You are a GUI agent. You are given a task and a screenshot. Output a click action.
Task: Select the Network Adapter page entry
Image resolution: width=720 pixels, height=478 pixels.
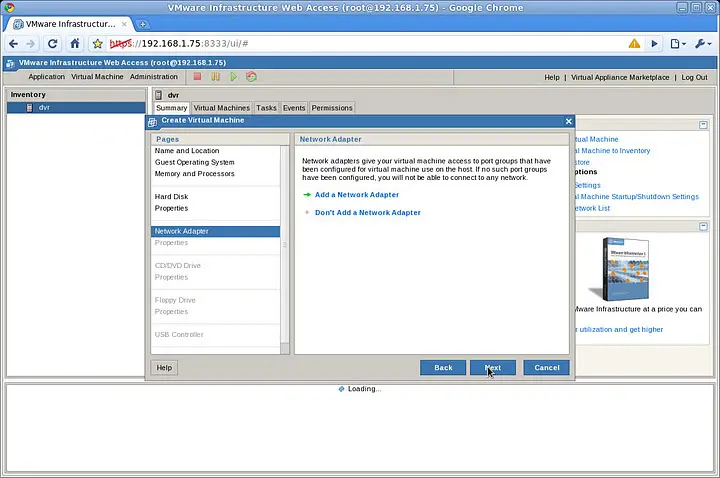coord(215,231)
